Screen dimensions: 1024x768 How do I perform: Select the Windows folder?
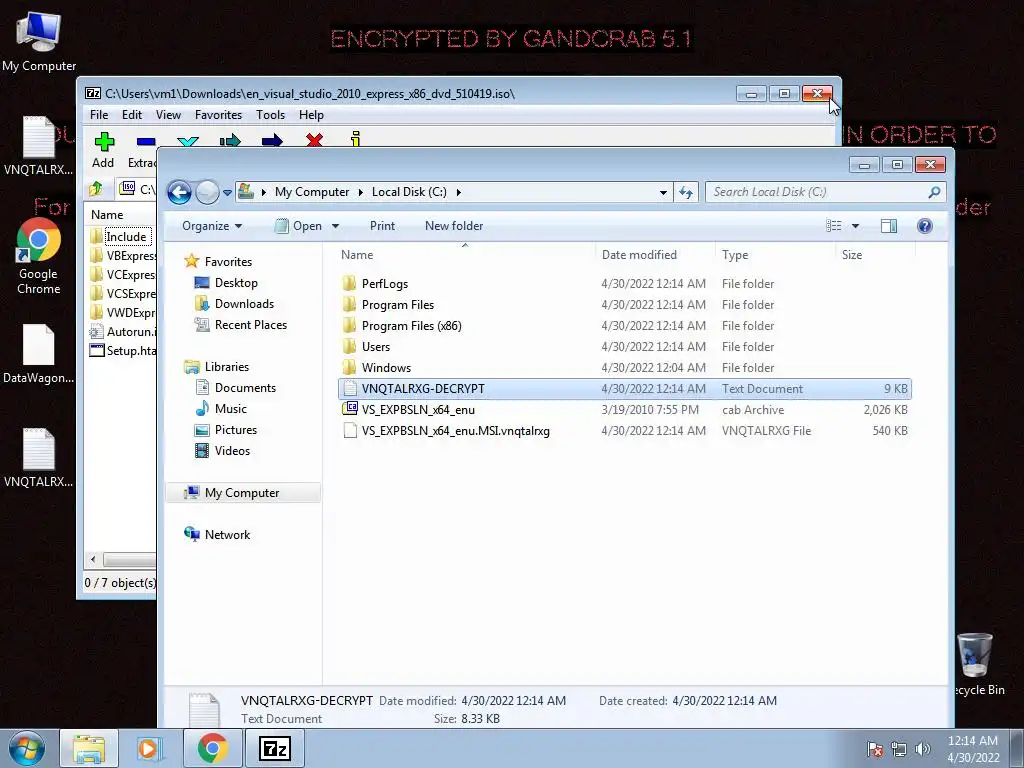pyautogui.click(x=624, y=368)
